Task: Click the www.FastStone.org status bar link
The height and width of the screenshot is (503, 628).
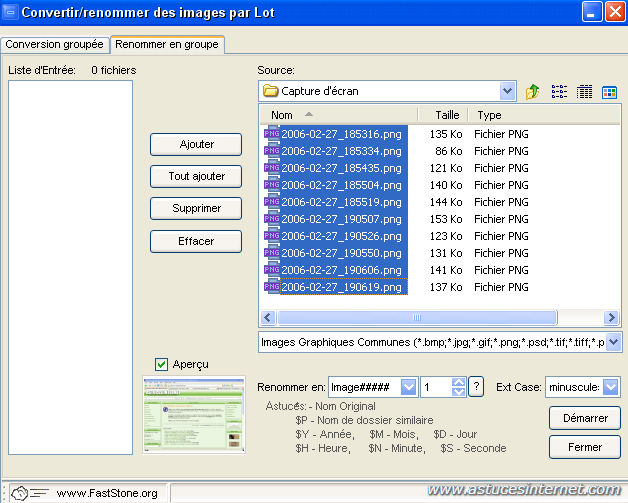Action: click(107, 493)
